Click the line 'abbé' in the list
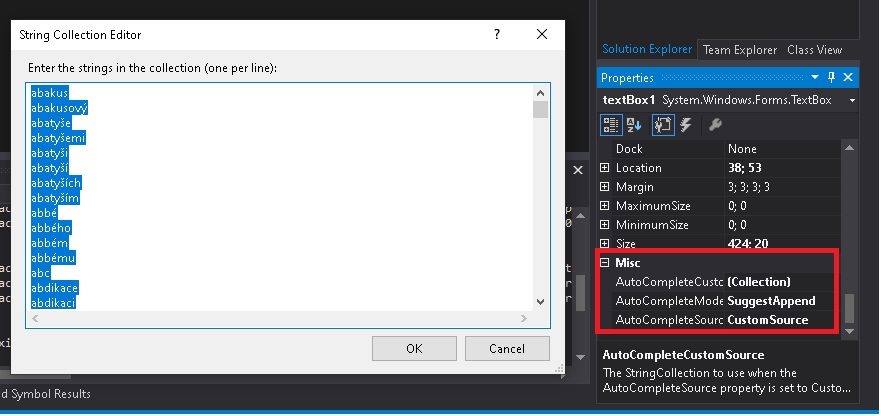This screenshot has height=416, width=881. pyautogui.click(x=44, y=213)
